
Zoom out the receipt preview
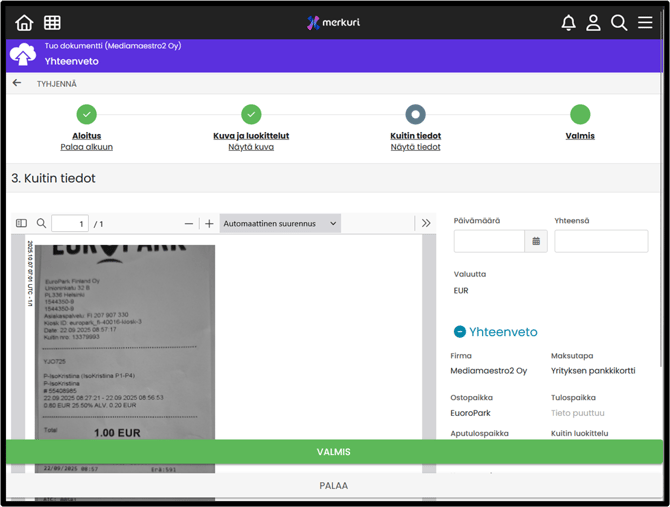(x=189, y=224)
